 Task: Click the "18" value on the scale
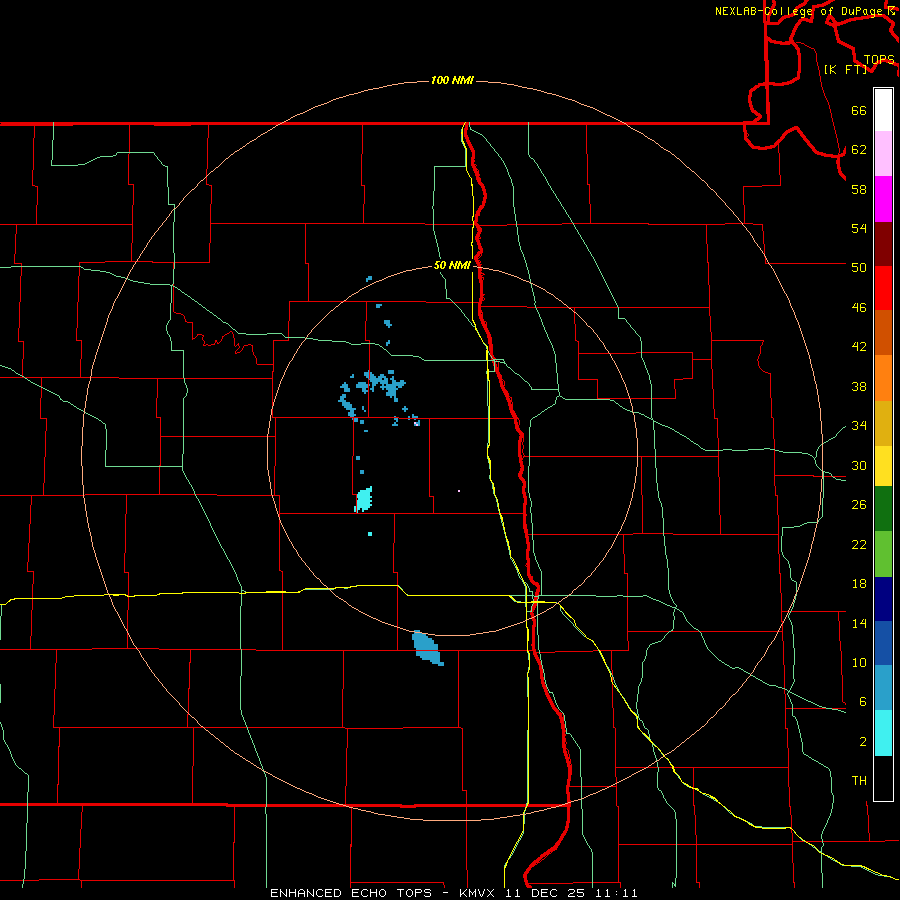click(859, 584)
